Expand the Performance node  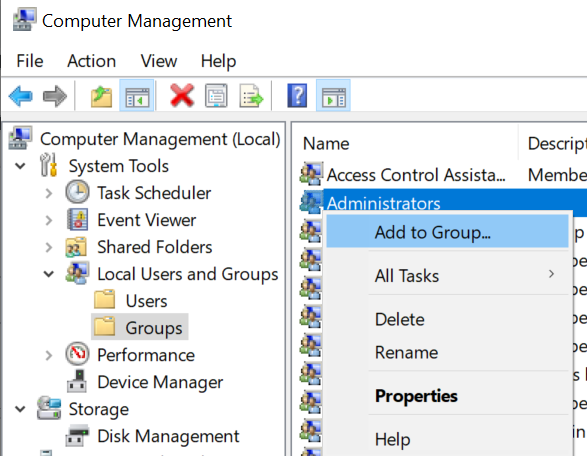click(49, 355)
